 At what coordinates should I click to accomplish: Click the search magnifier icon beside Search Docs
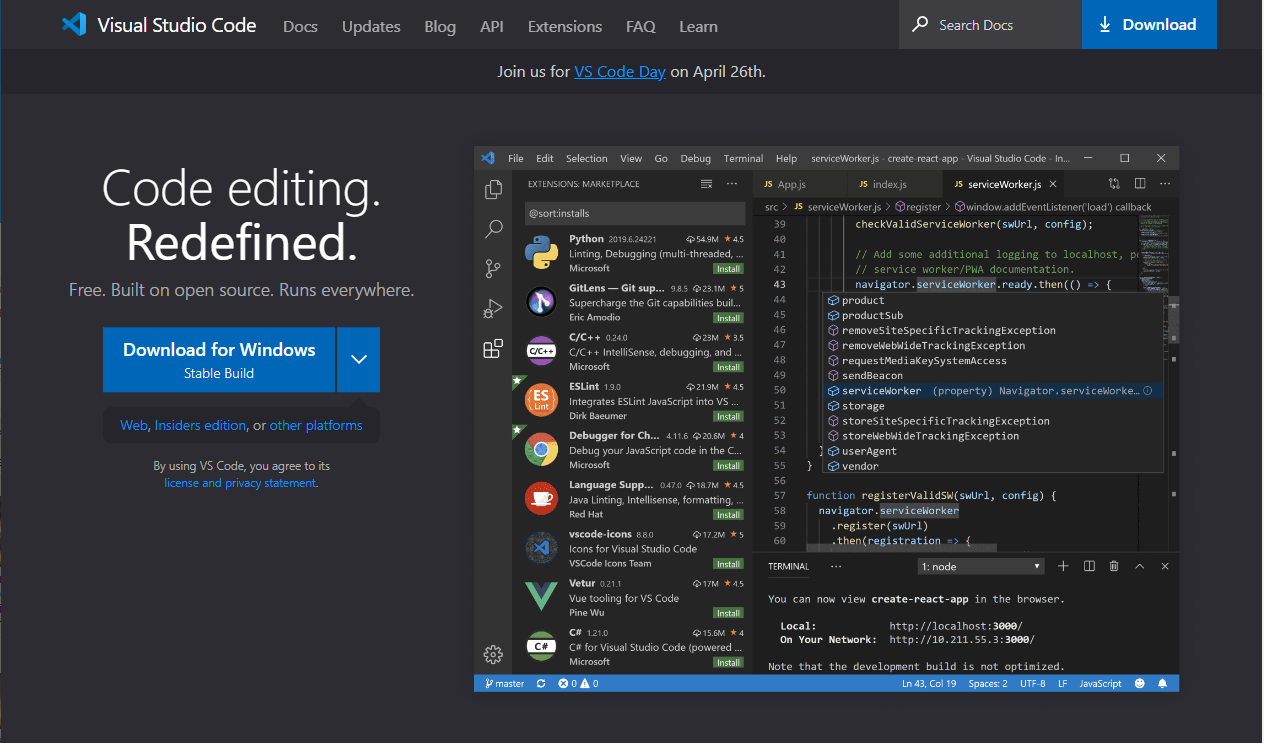[x=920, y=25]
